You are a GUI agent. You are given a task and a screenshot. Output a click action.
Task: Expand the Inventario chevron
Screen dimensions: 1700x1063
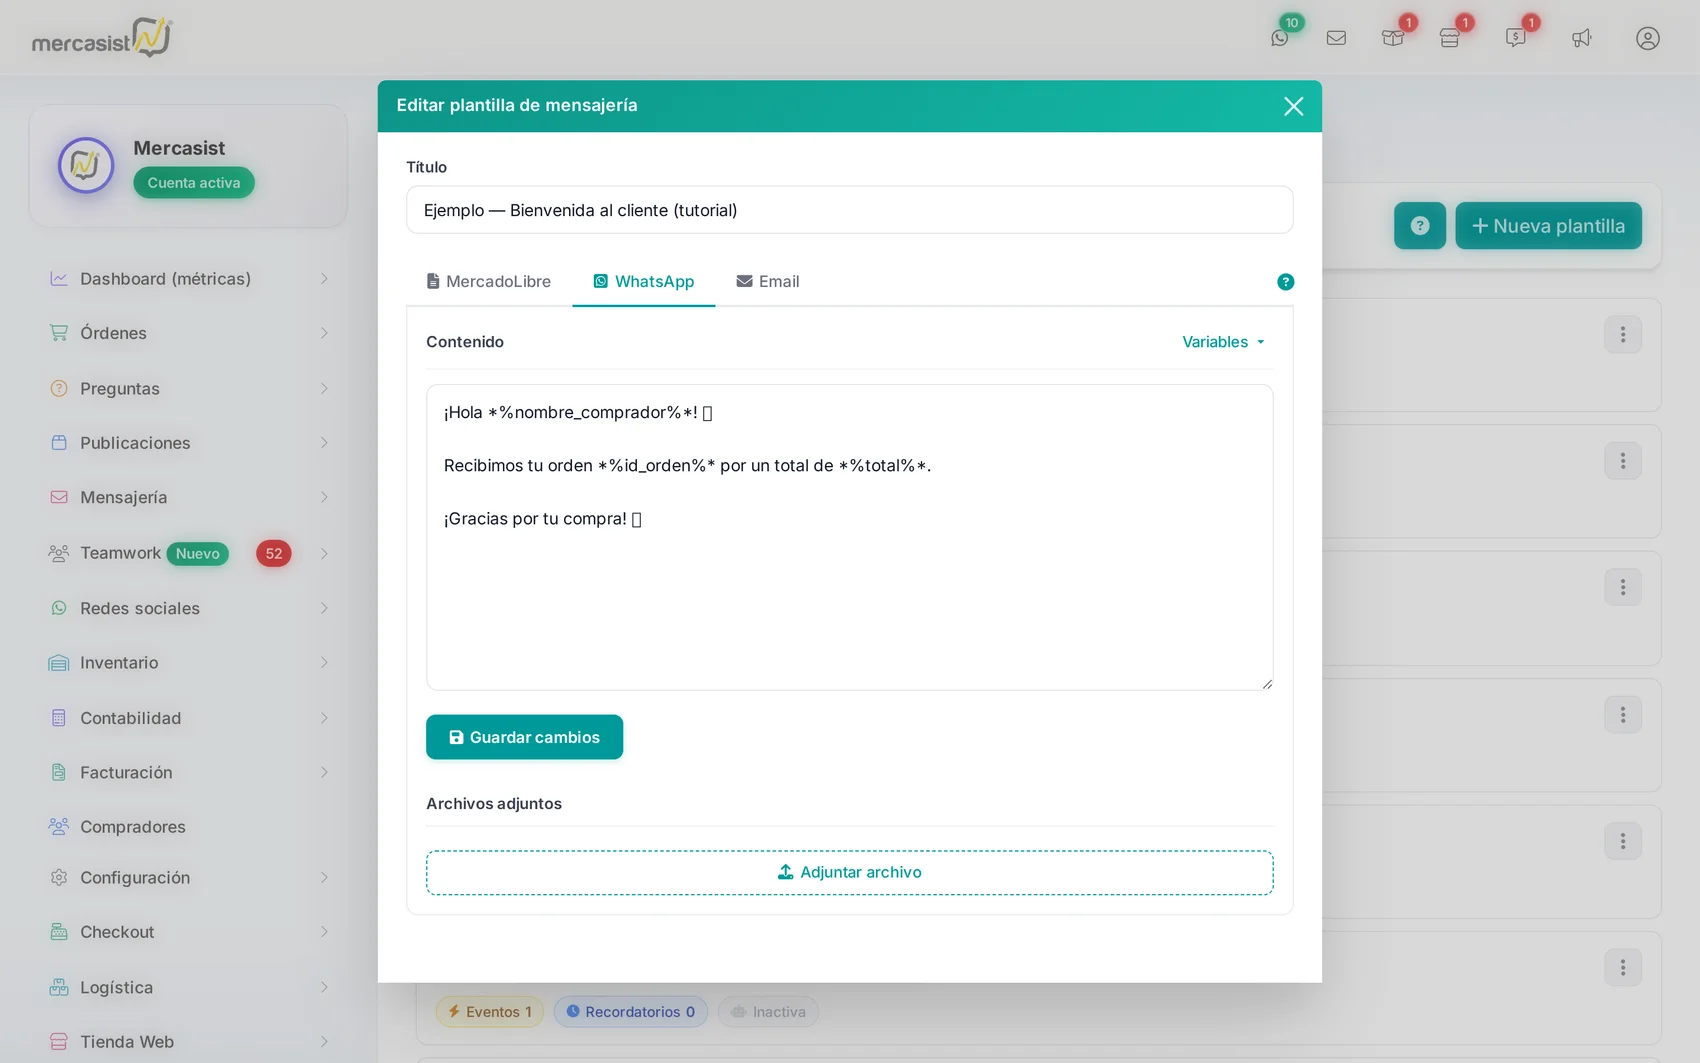tap(324, 663)
